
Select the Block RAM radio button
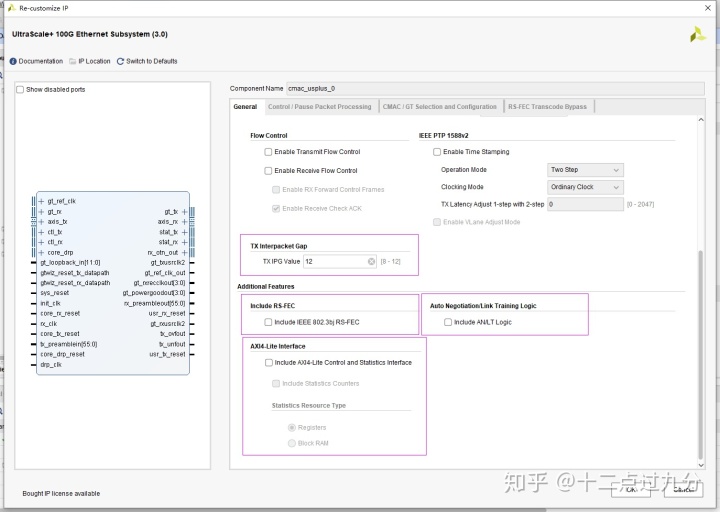click(x=292, y=443)
